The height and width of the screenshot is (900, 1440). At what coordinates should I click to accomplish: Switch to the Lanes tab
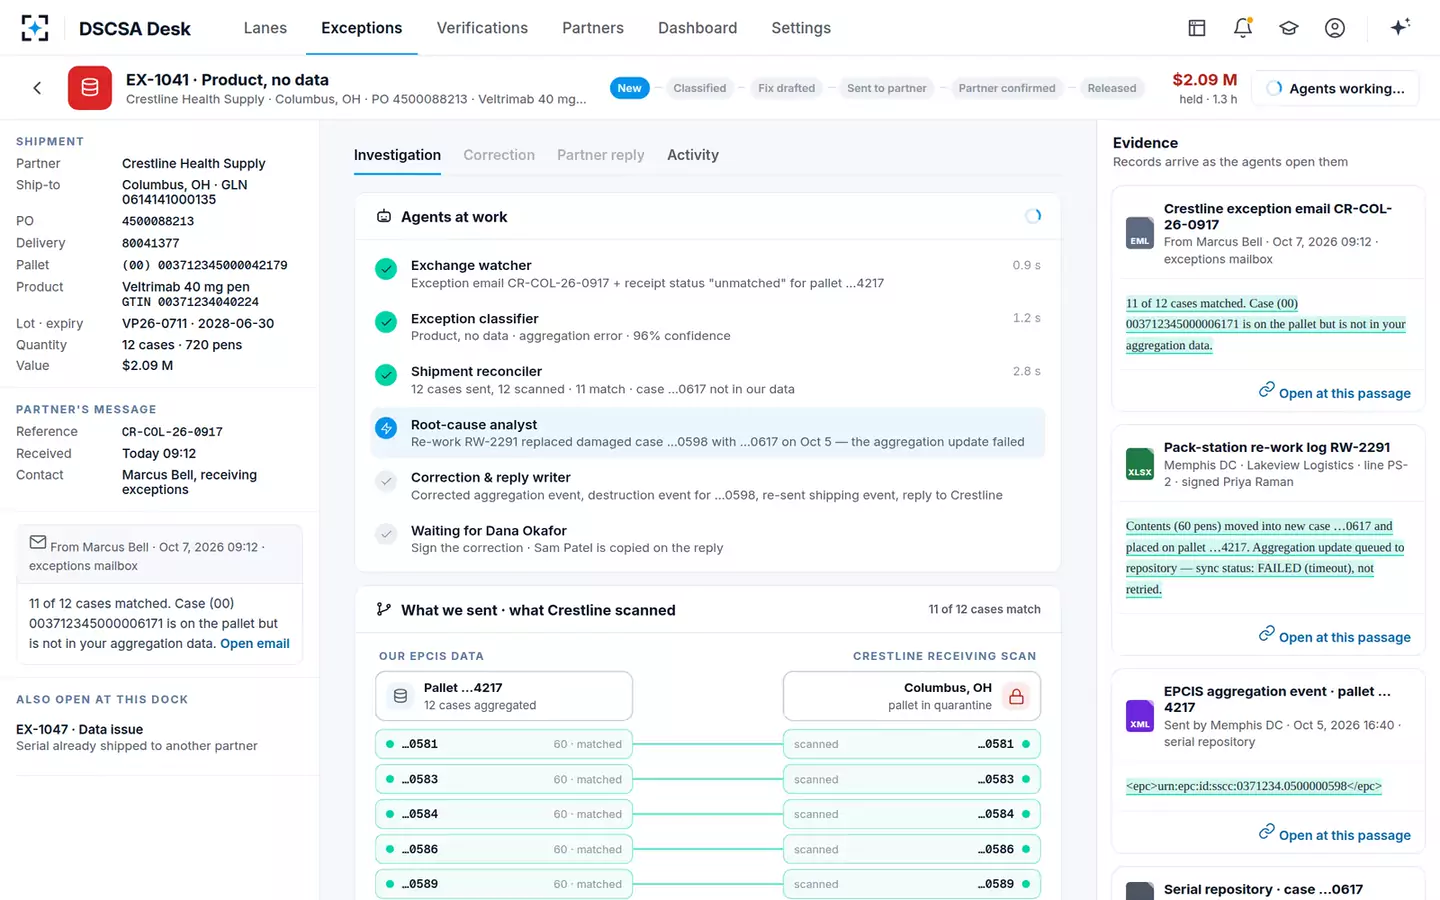point(265,28)
